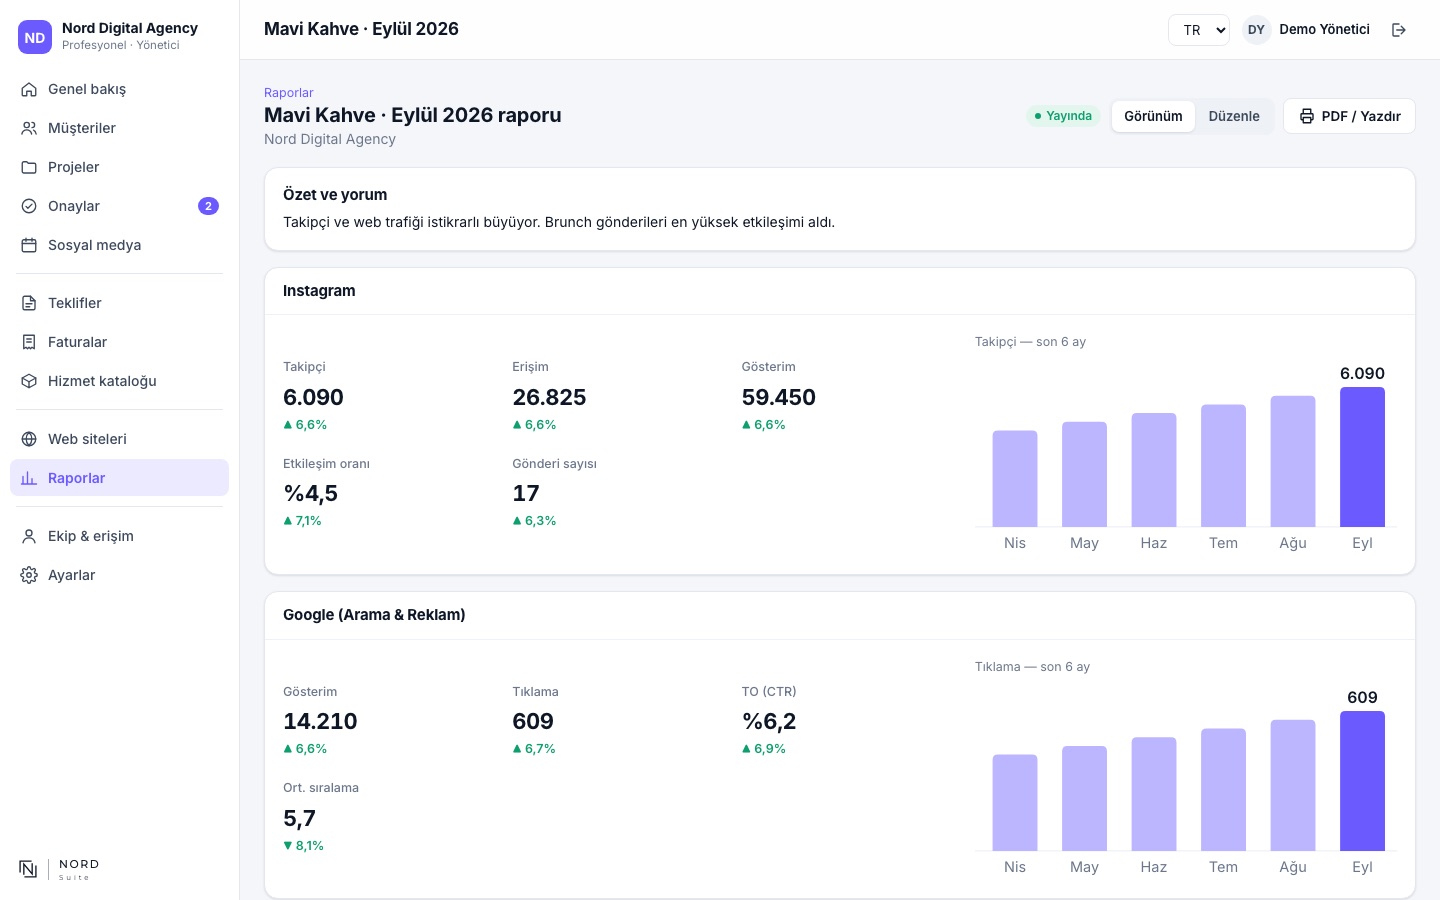The width and height of the screenshot is (1440, 900).
Task: Switch to Düzenle edit mode
Action: pos(1234,116)
